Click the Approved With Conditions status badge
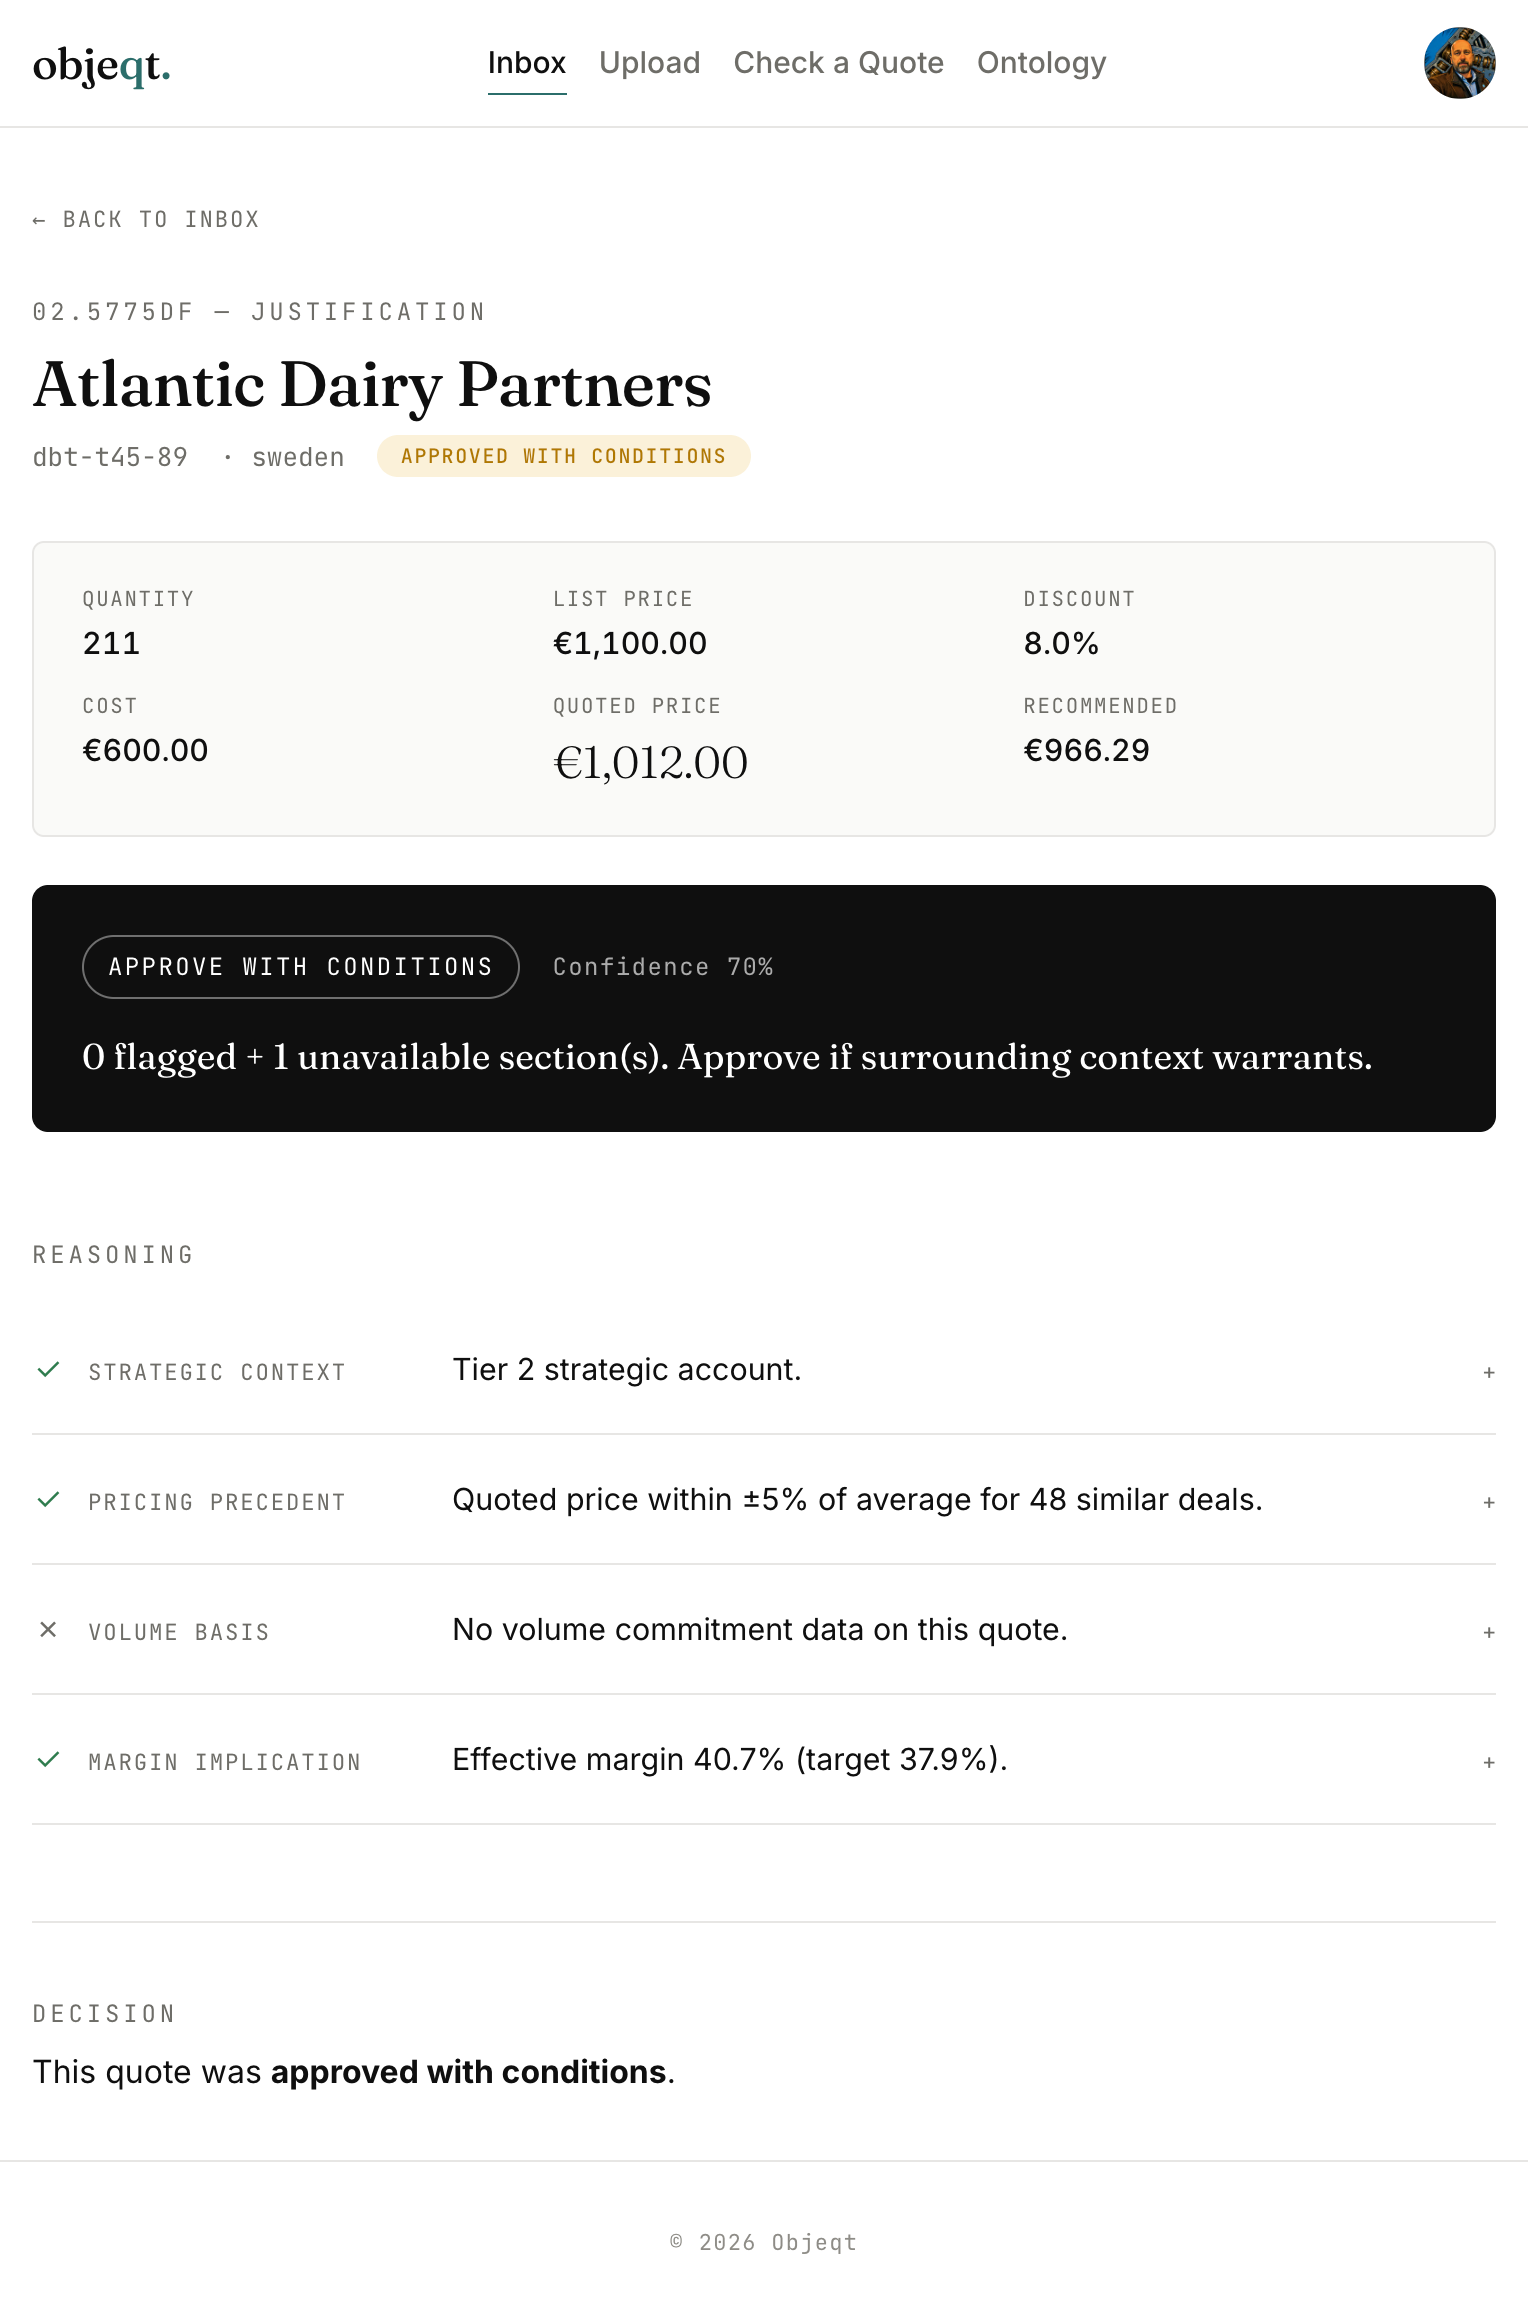 click(564, 456)
